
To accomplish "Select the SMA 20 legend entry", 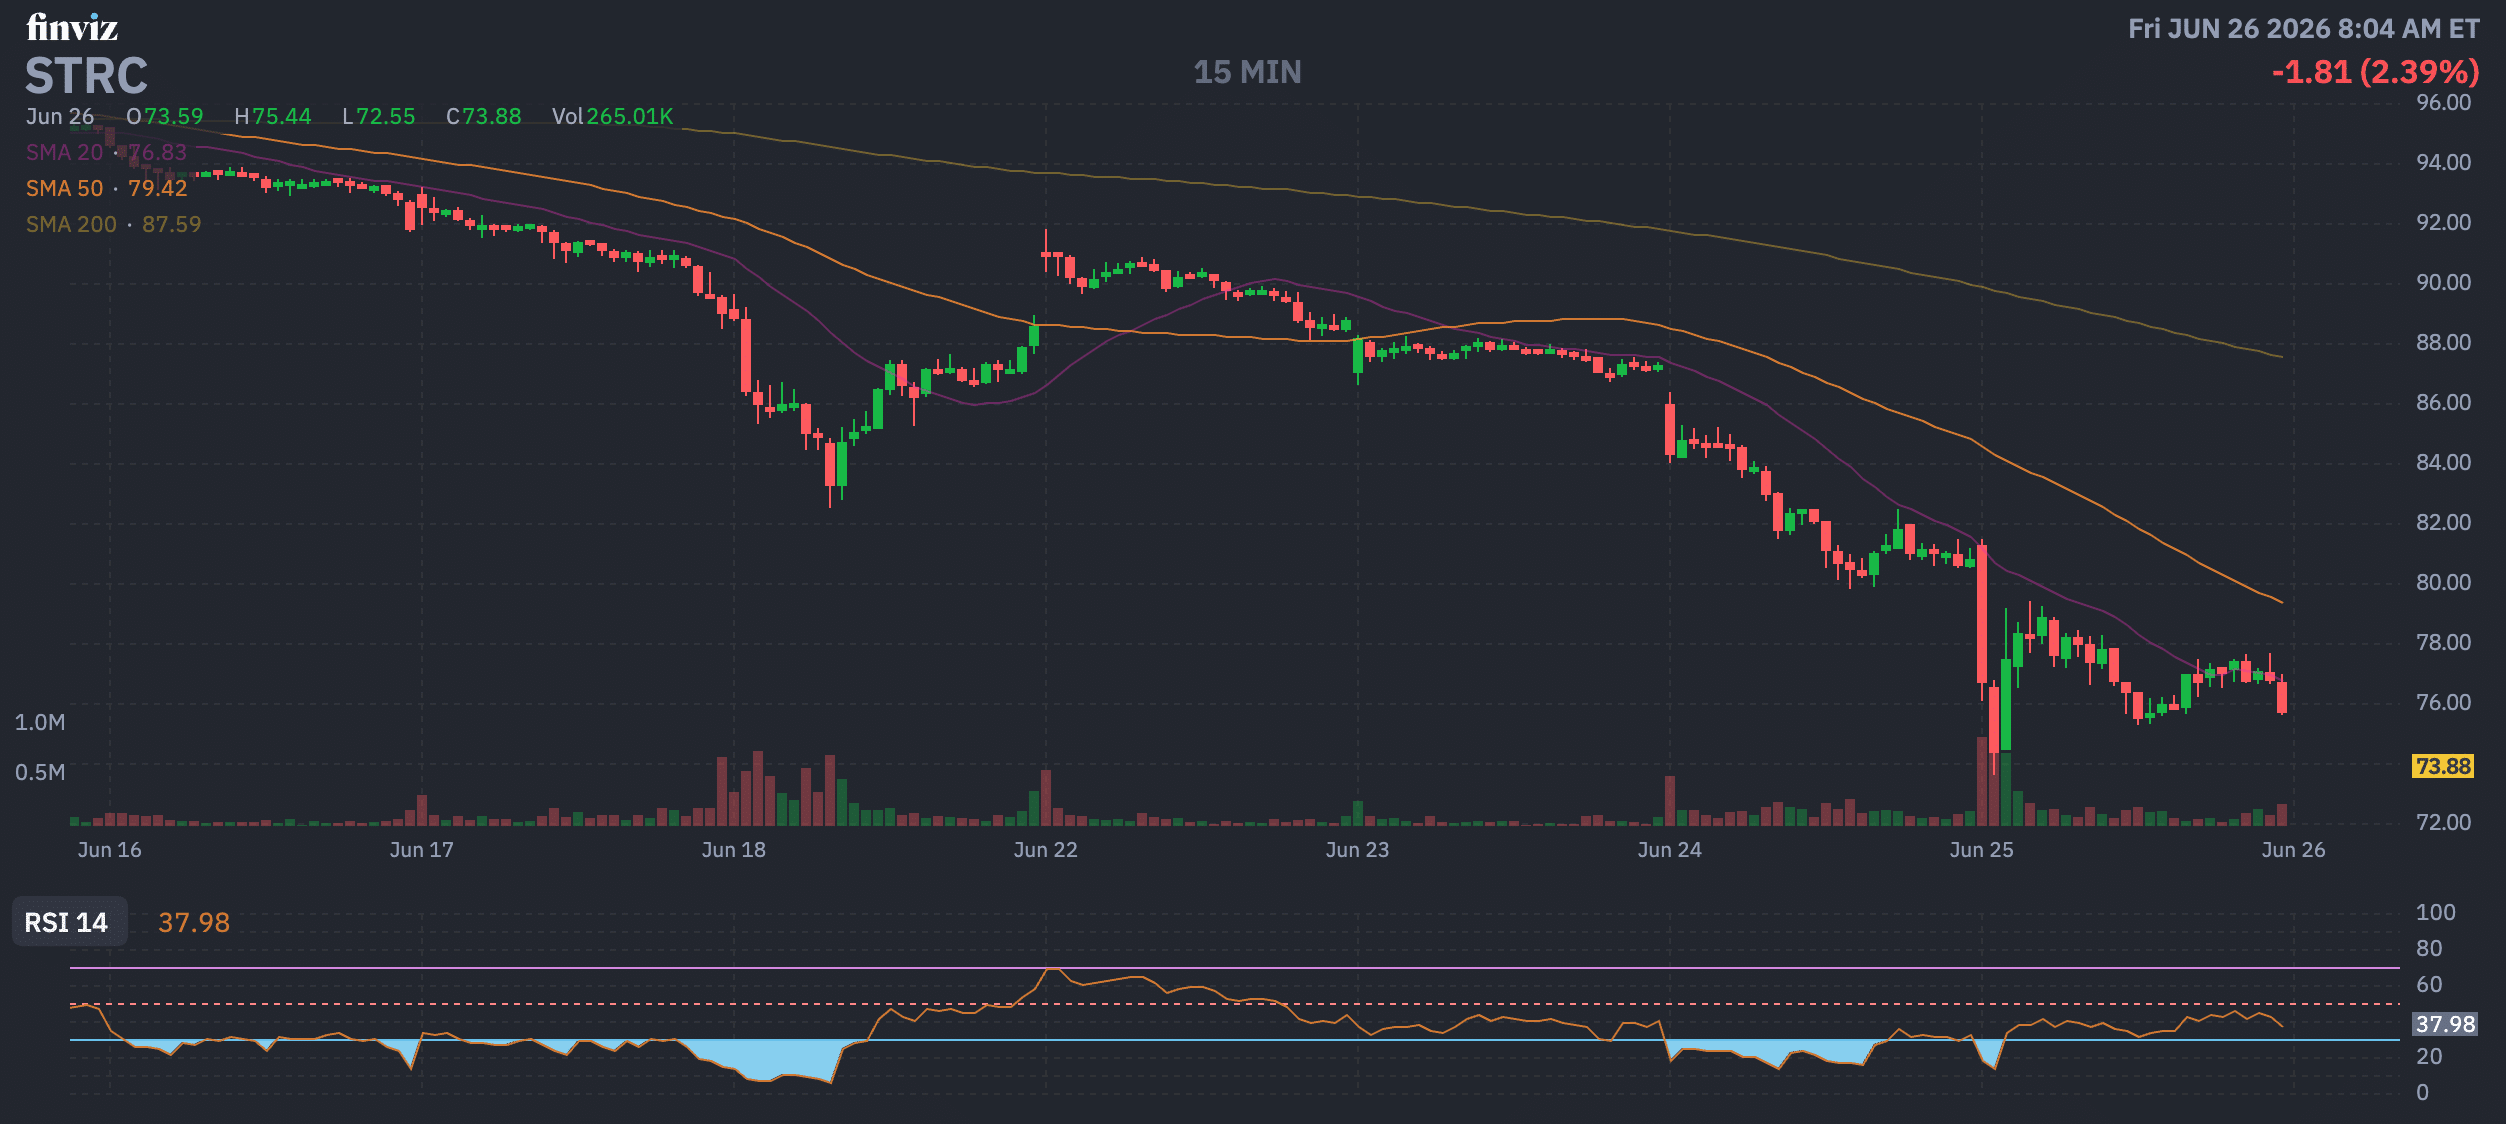I will click(106, 152).
